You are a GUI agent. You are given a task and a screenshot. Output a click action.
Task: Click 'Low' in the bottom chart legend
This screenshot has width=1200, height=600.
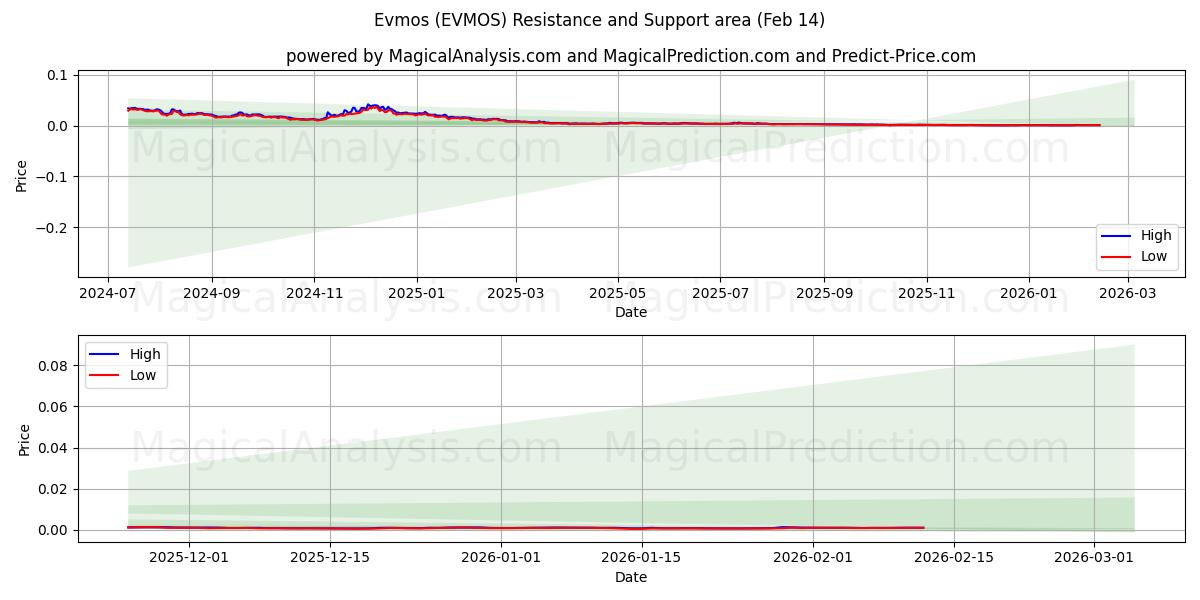click(x=143, y=376)
